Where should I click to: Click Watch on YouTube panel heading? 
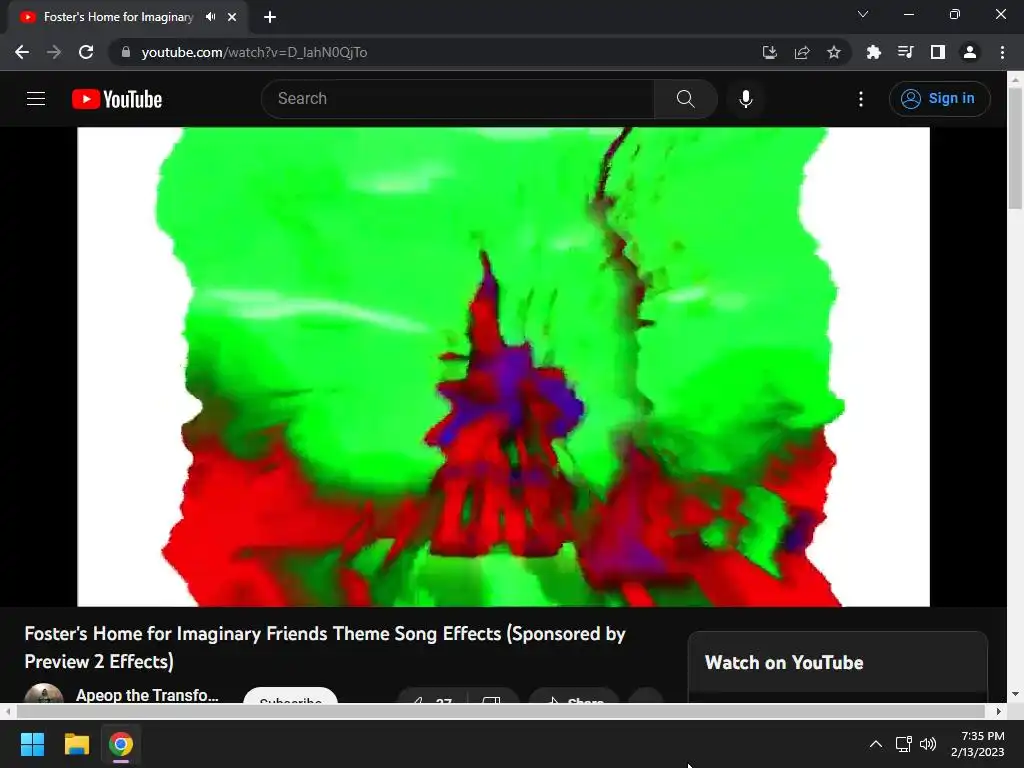pos(784,662)
